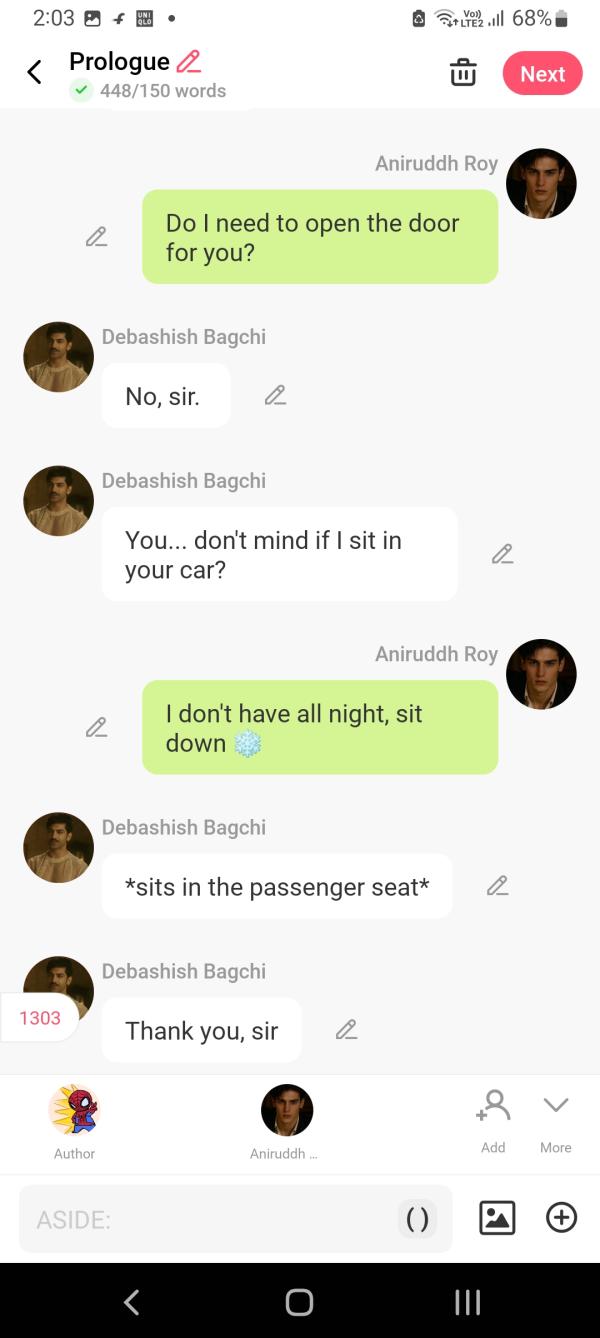
Task: Edit the Prologue chapter title
Action: click(x=188, y=61)
